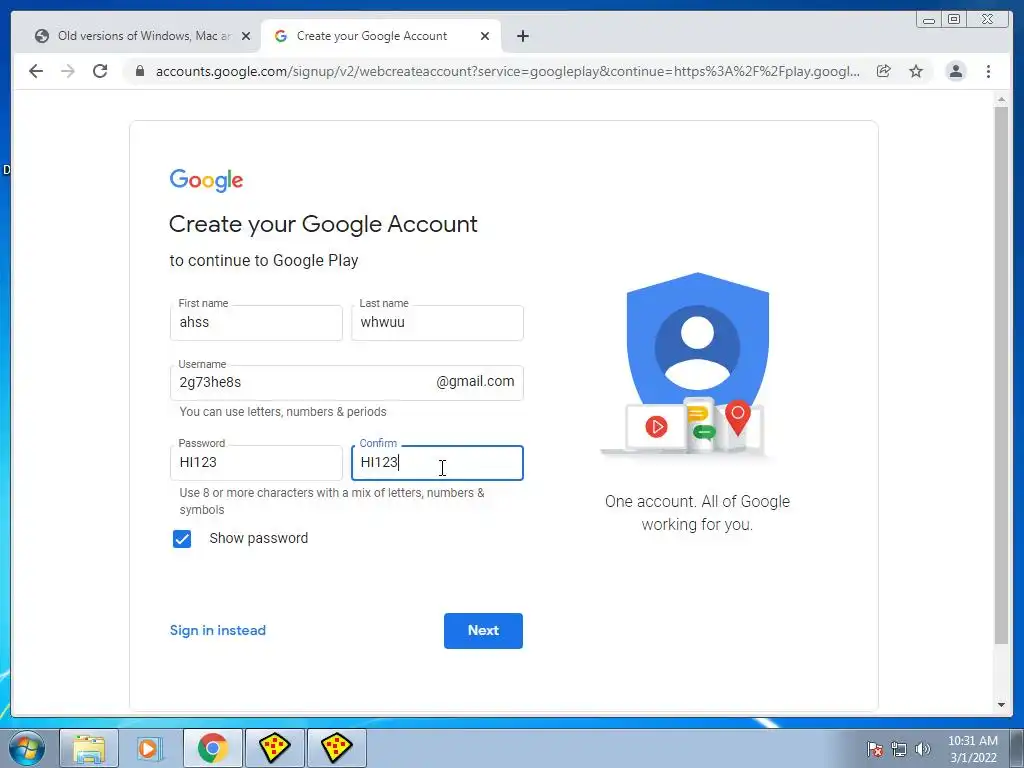Reload the page with the refresh icon
This screenshot has width=1024, height=768.
click(100, 71)
